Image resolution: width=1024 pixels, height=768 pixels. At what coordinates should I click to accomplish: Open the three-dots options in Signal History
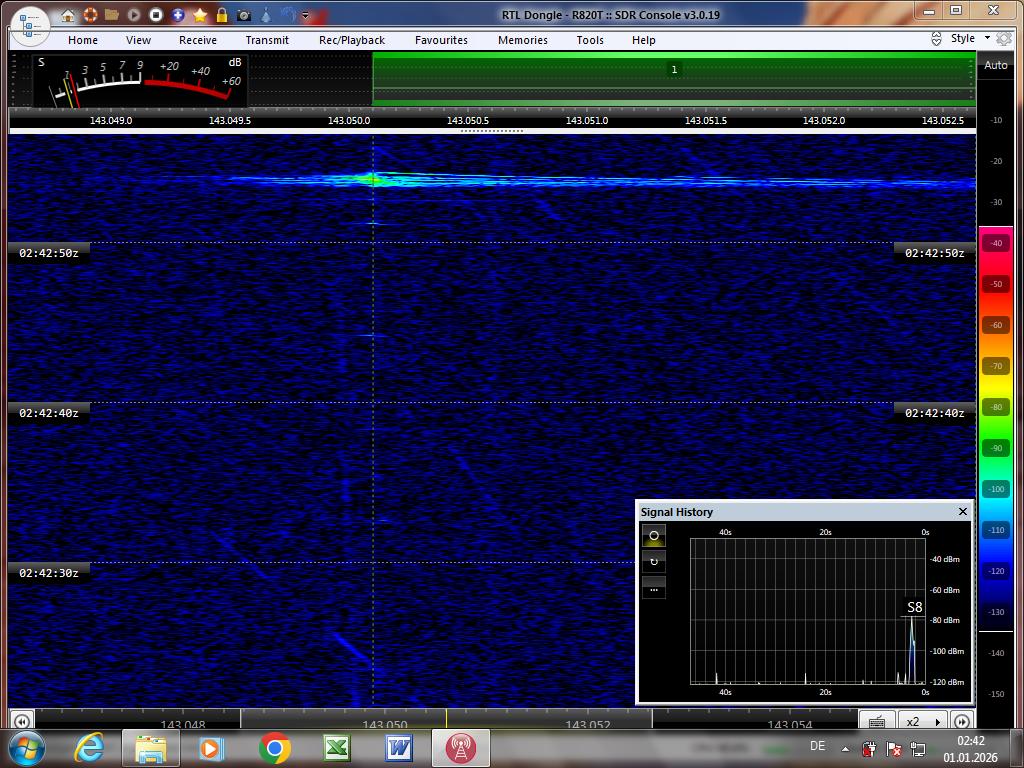pos(654,588)
